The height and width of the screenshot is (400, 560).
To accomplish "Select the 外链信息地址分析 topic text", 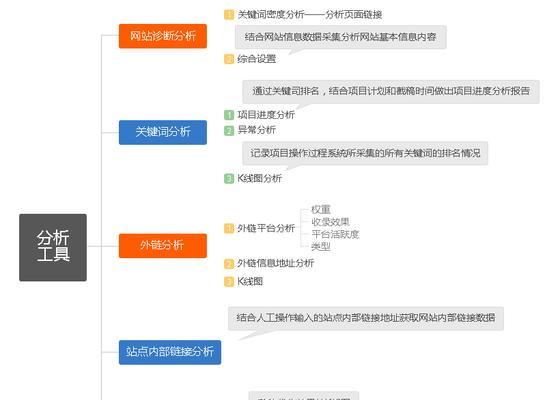I will pos(275,263).
